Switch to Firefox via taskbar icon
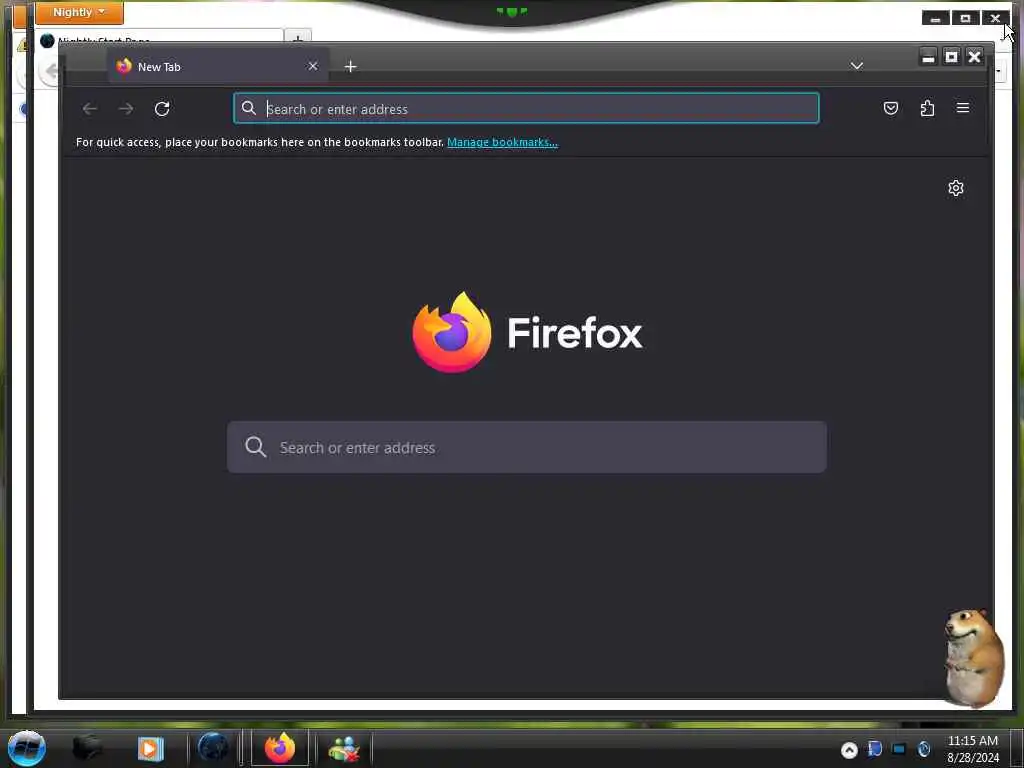This screenshot has height=768, width=1024. tap(280, 748)
